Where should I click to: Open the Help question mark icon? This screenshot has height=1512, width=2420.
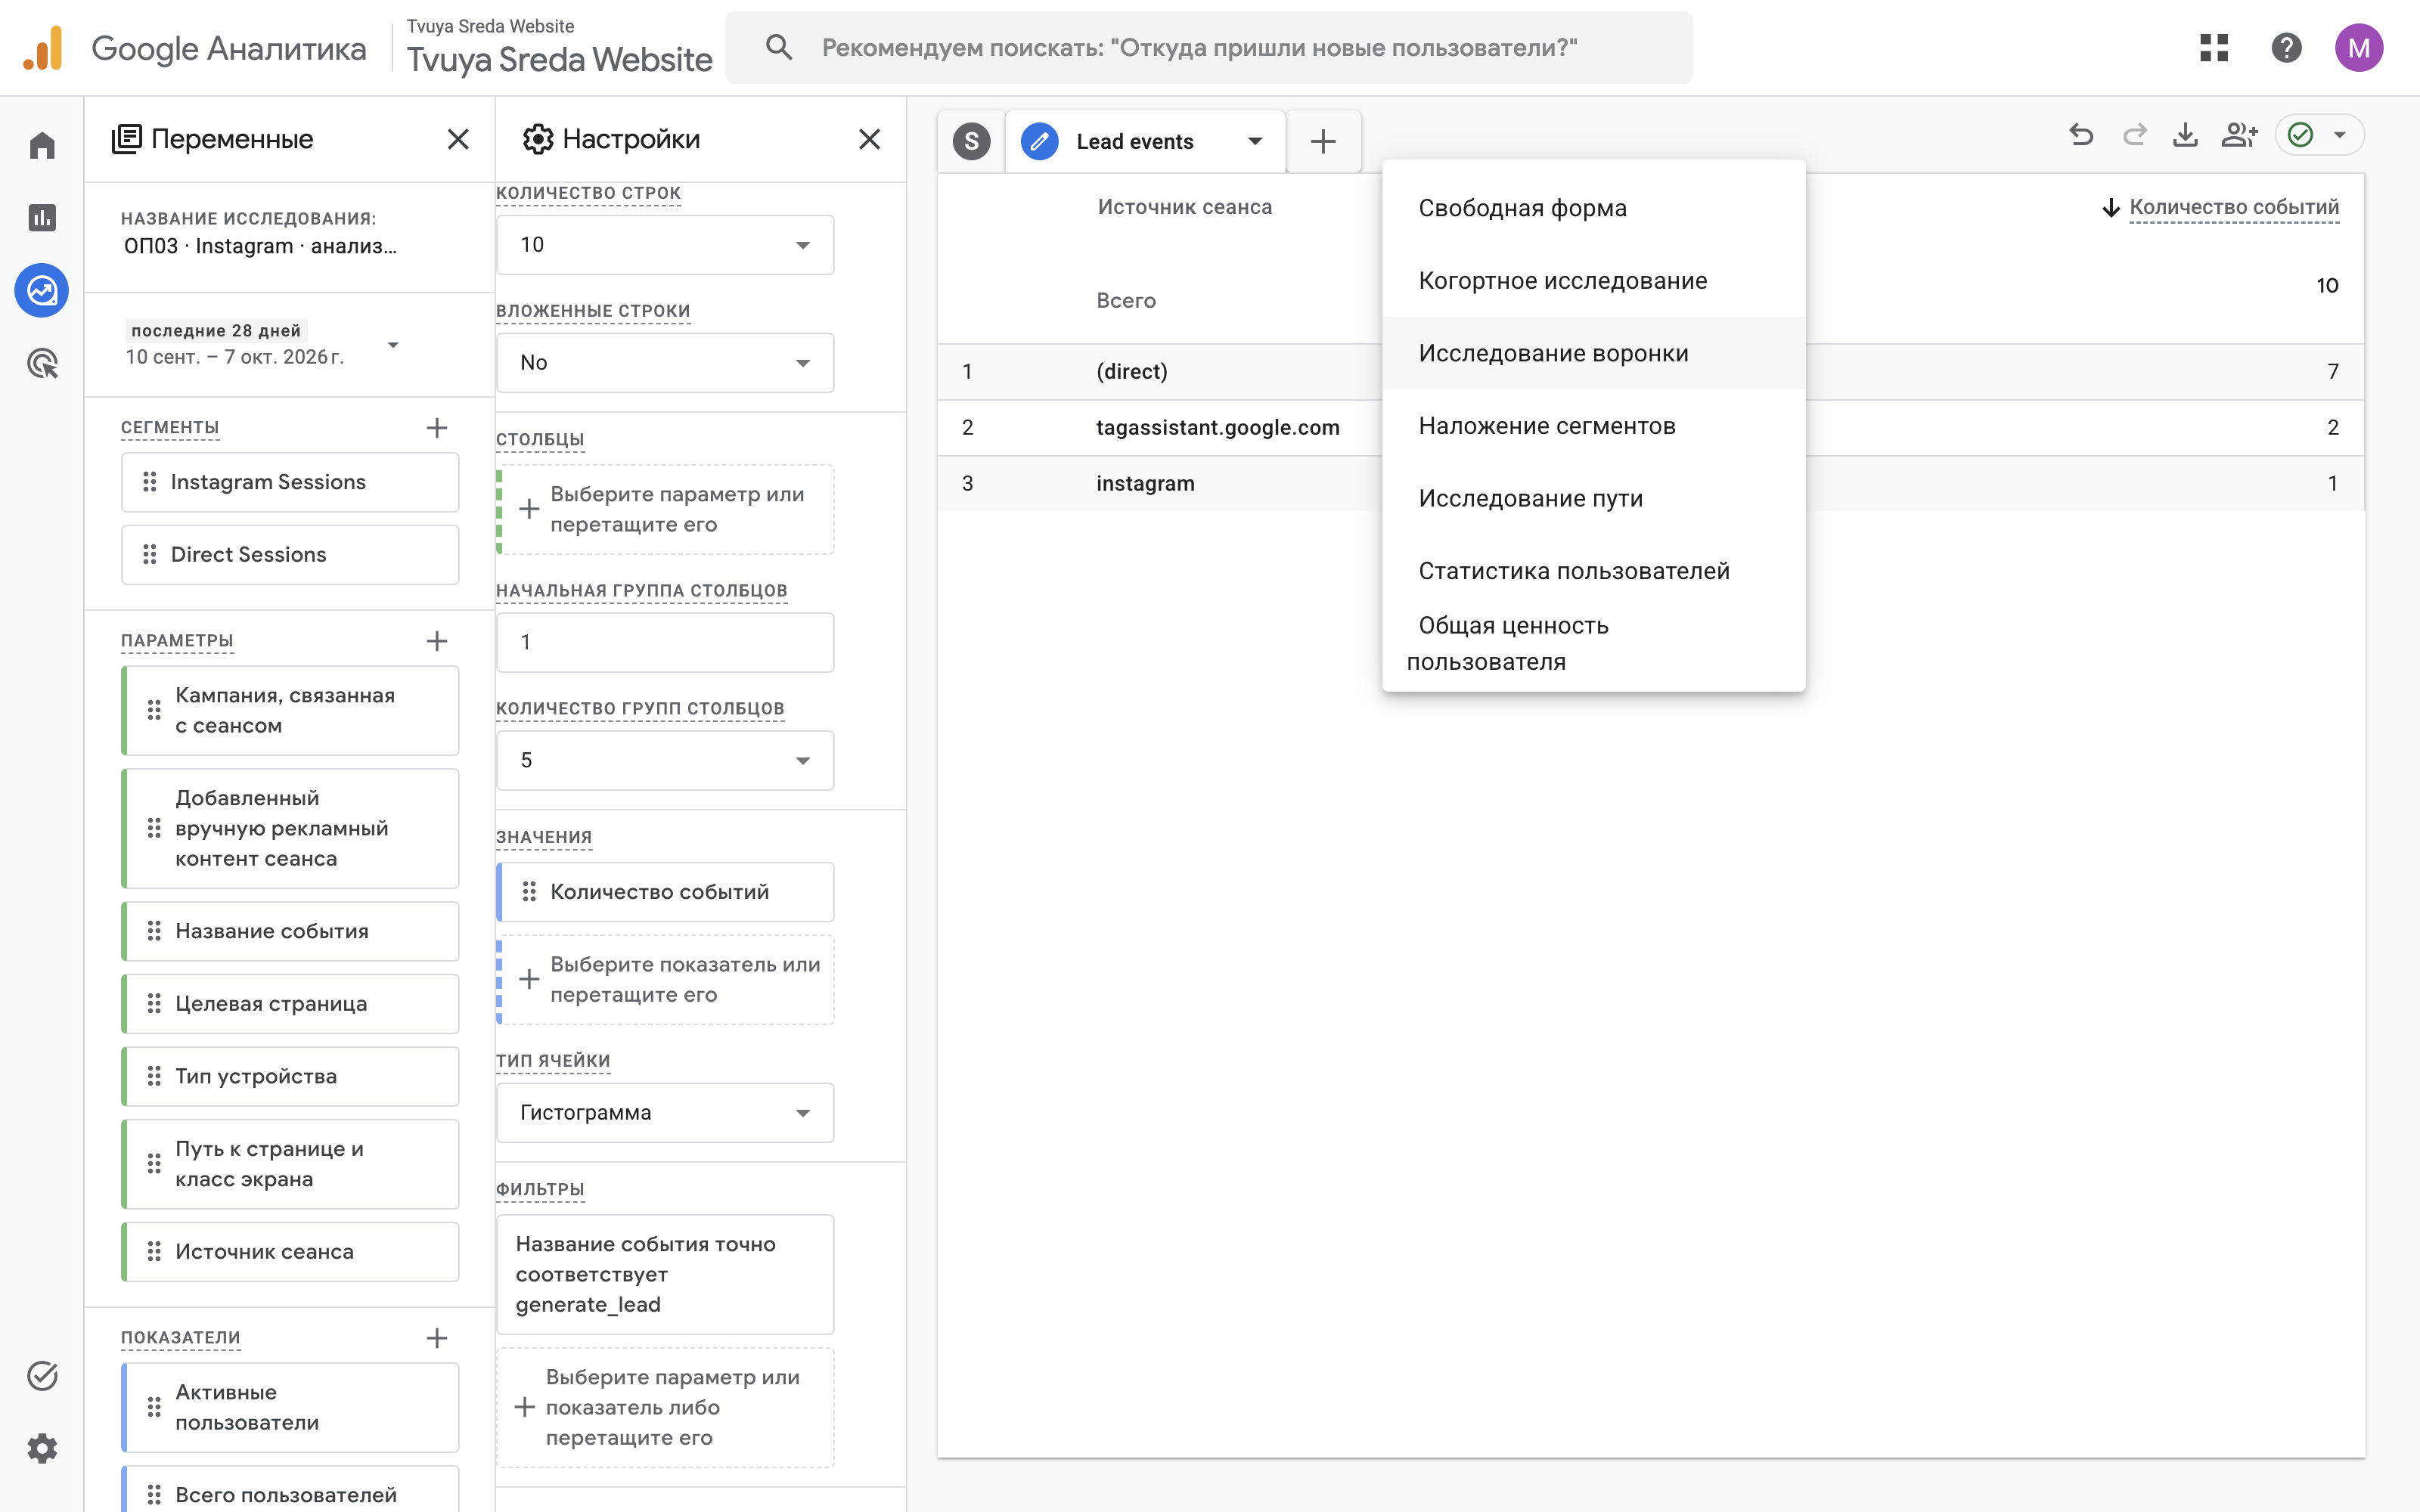[2287, 47]
